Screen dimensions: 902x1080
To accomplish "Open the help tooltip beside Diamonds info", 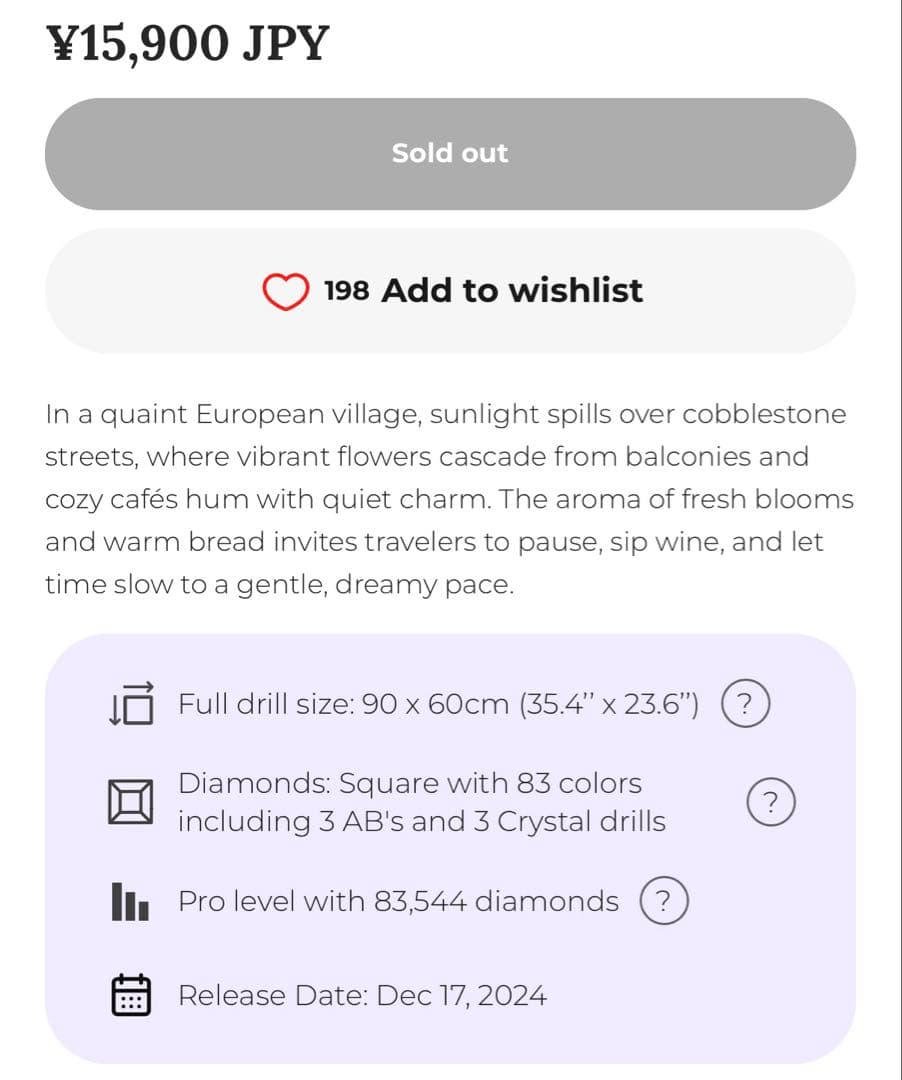I will [x=771, y=802].
